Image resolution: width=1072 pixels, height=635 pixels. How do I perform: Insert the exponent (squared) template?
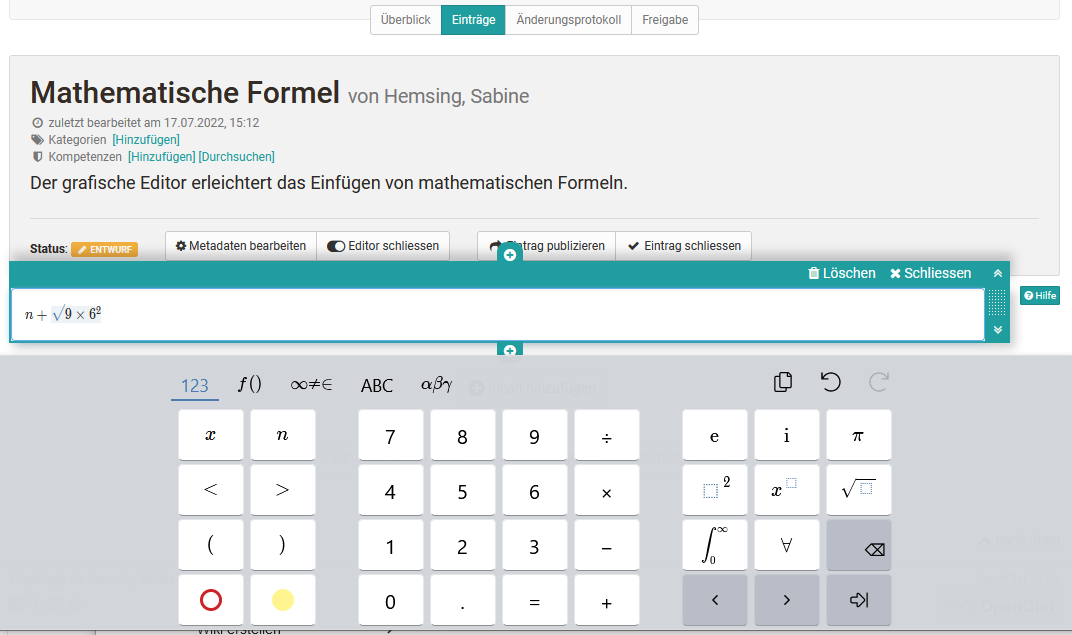pos(714,489)
